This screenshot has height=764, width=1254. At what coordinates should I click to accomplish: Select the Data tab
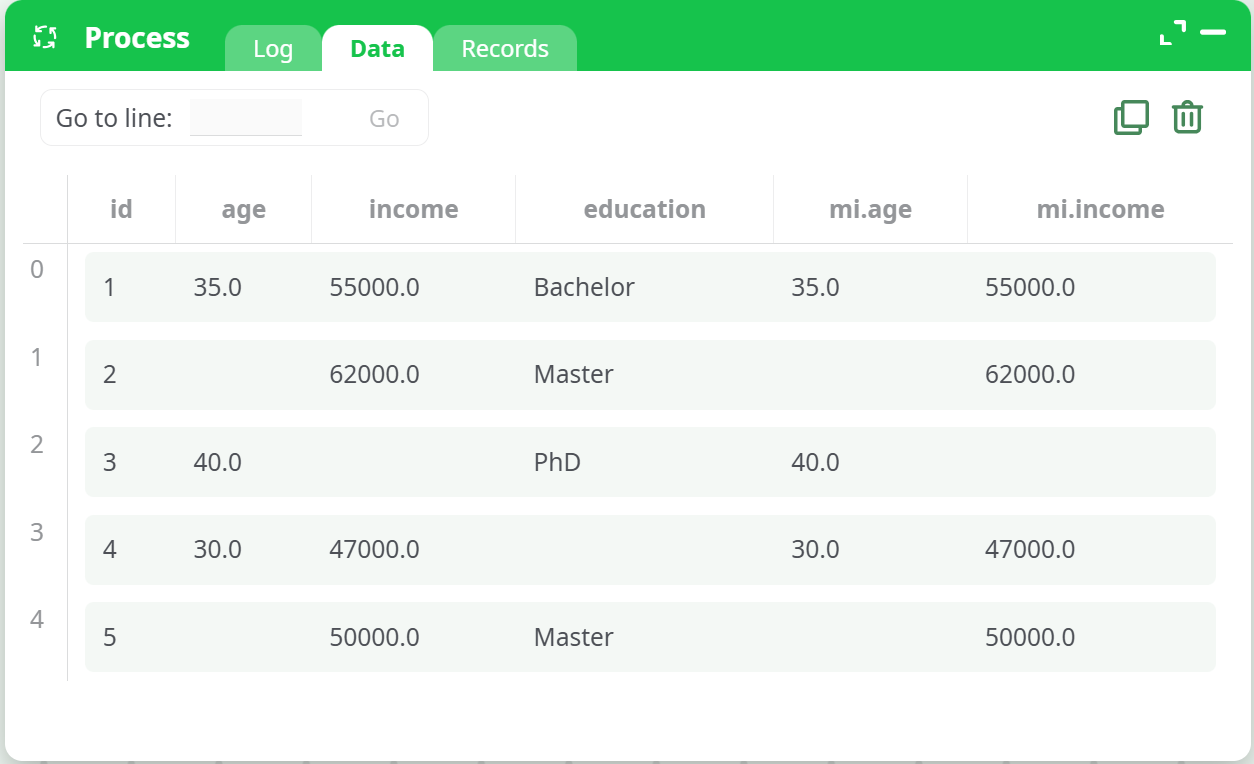point(377,49)
